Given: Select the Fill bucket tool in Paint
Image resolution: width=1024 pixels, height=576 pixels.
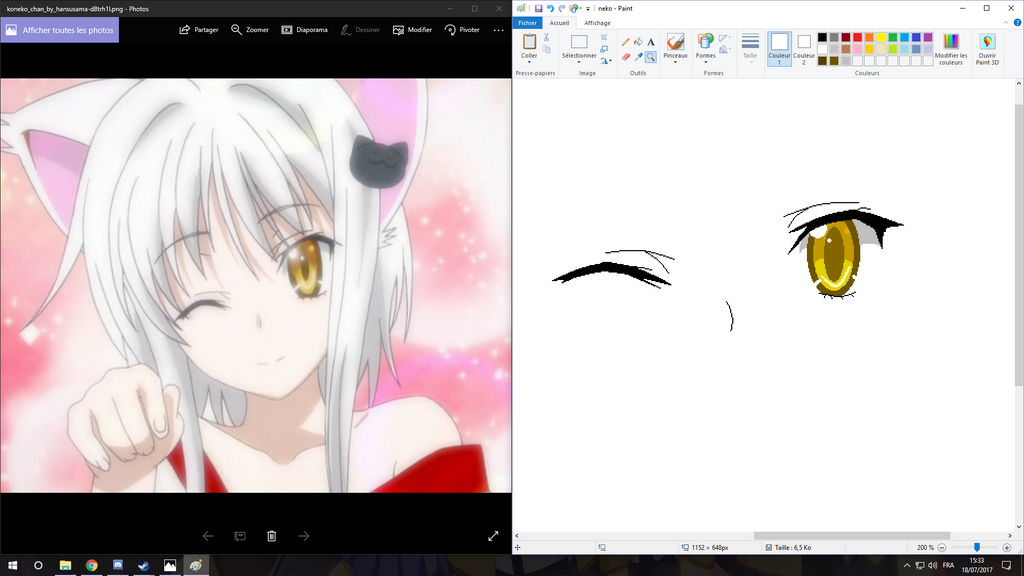Looking at the screenshot, I should point(639,42).
